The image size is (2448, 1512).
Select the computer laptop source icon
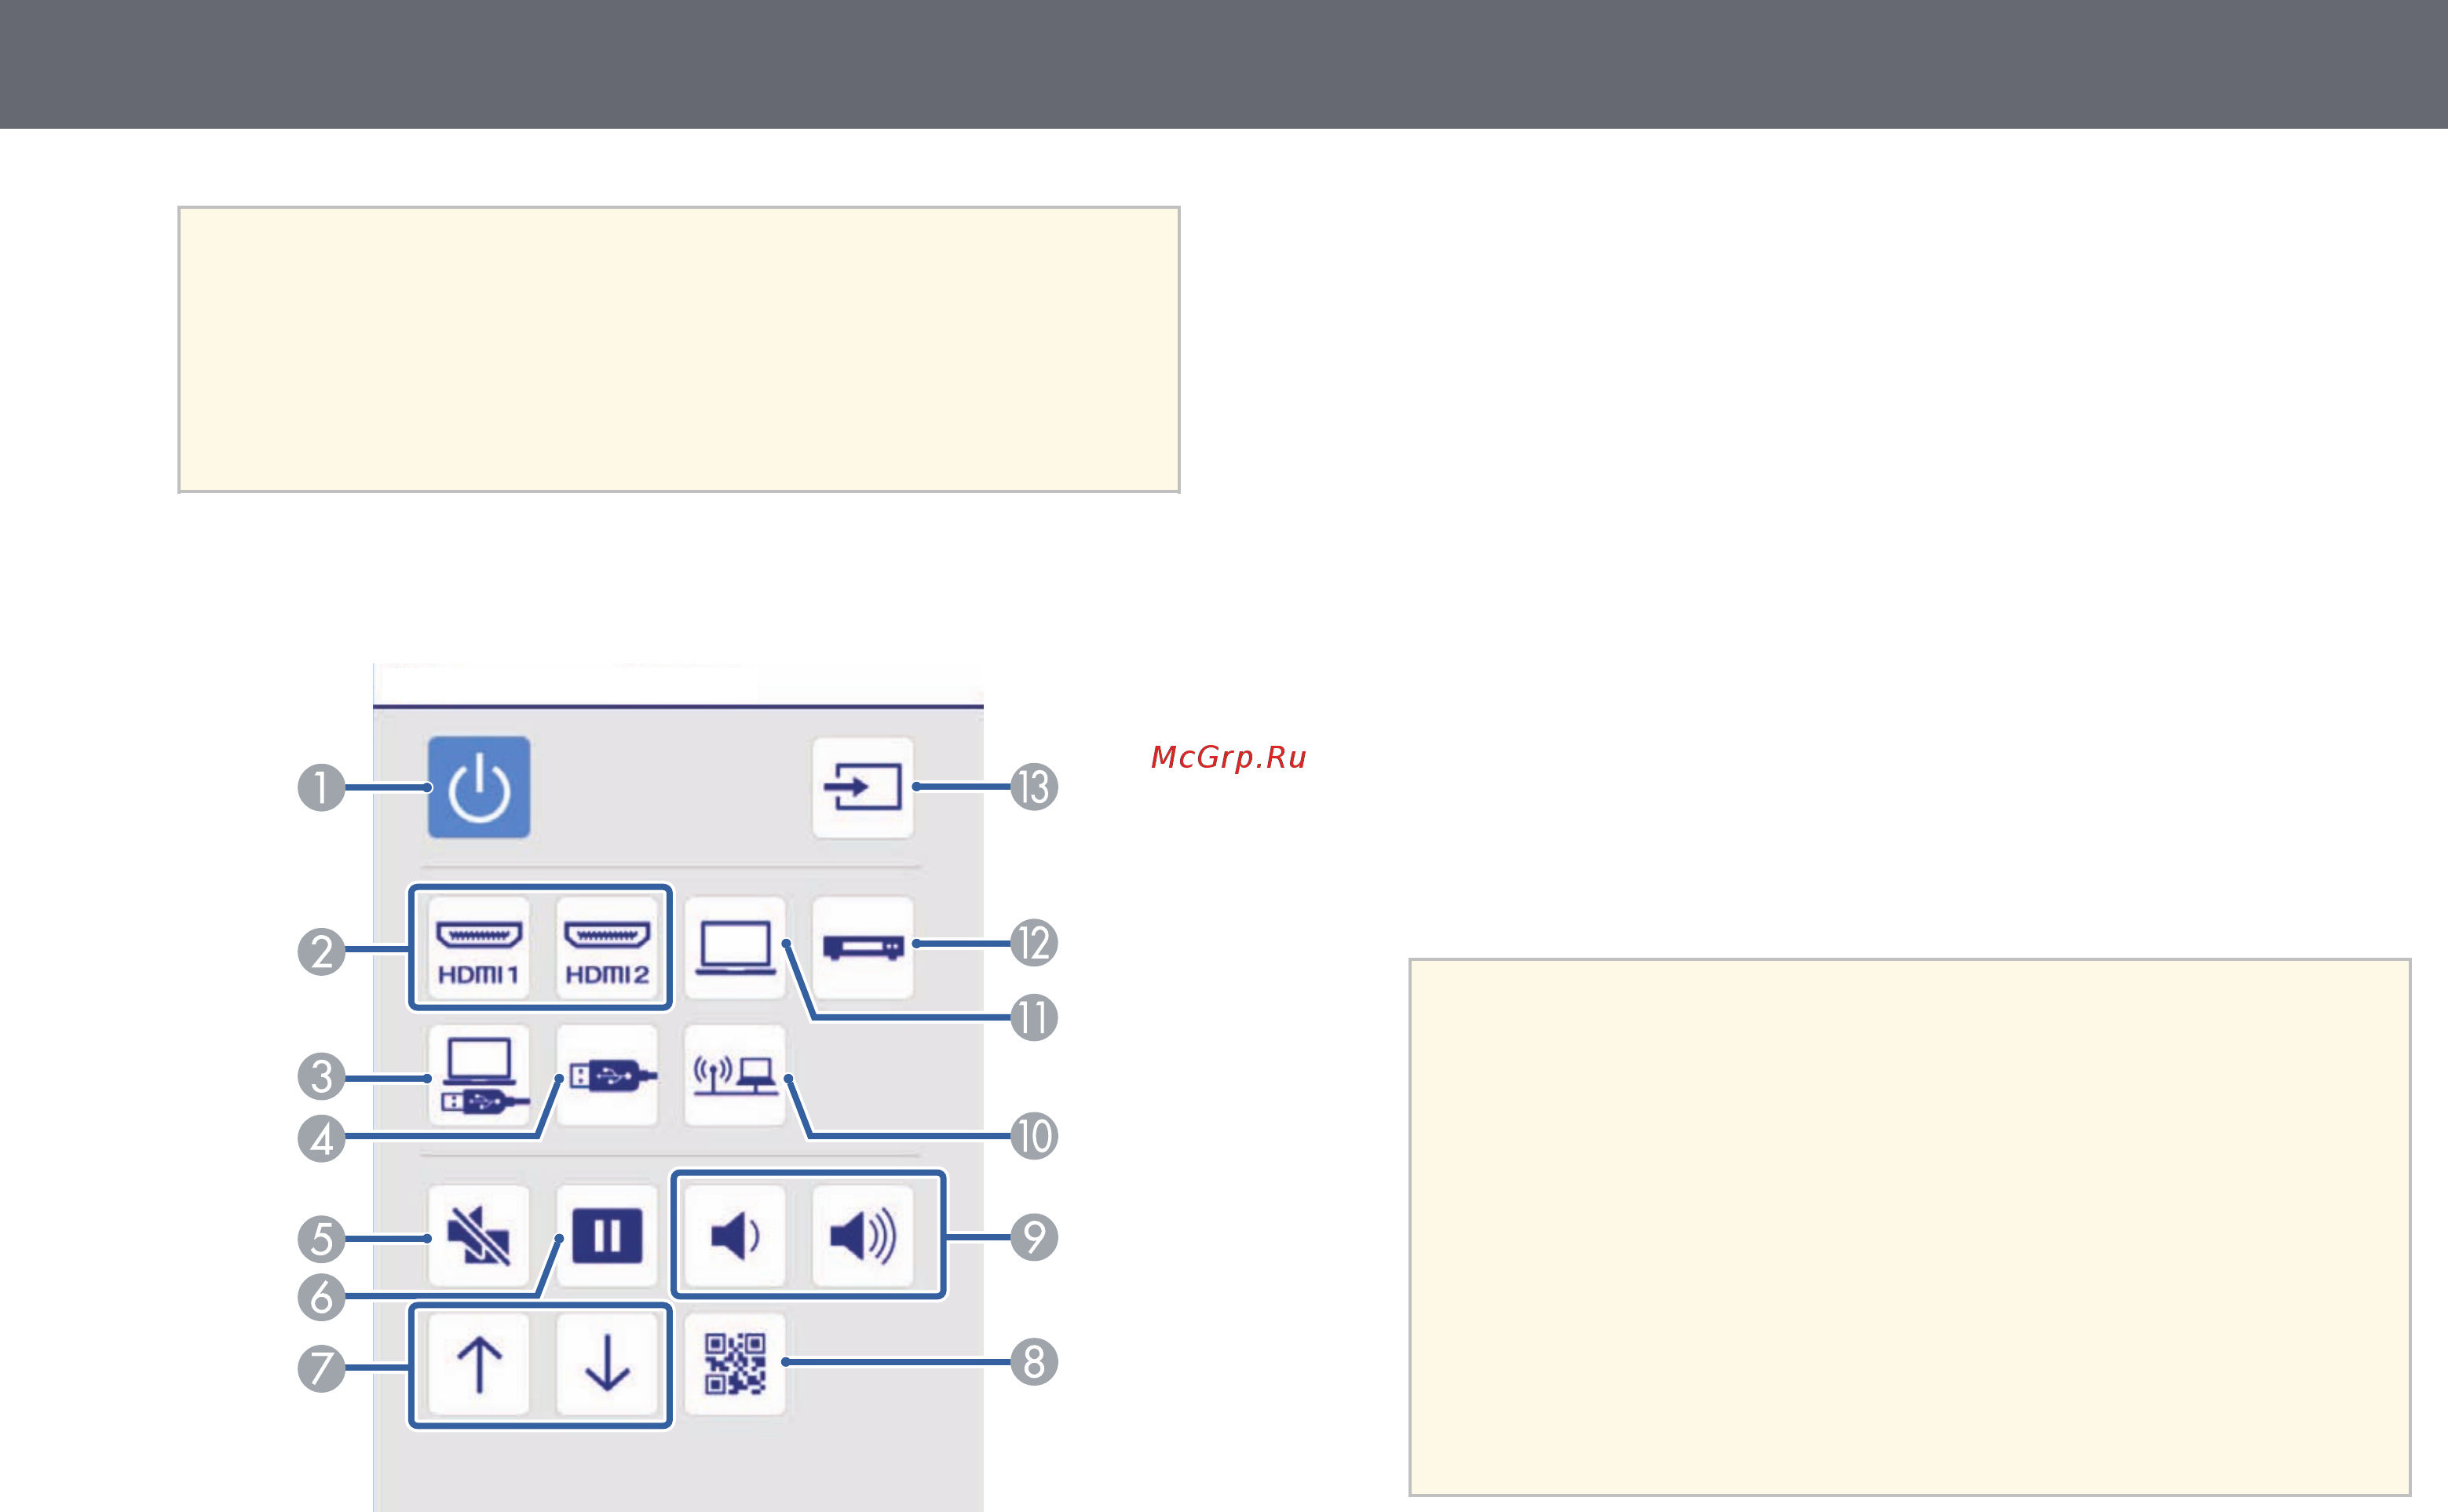(735, 947)
